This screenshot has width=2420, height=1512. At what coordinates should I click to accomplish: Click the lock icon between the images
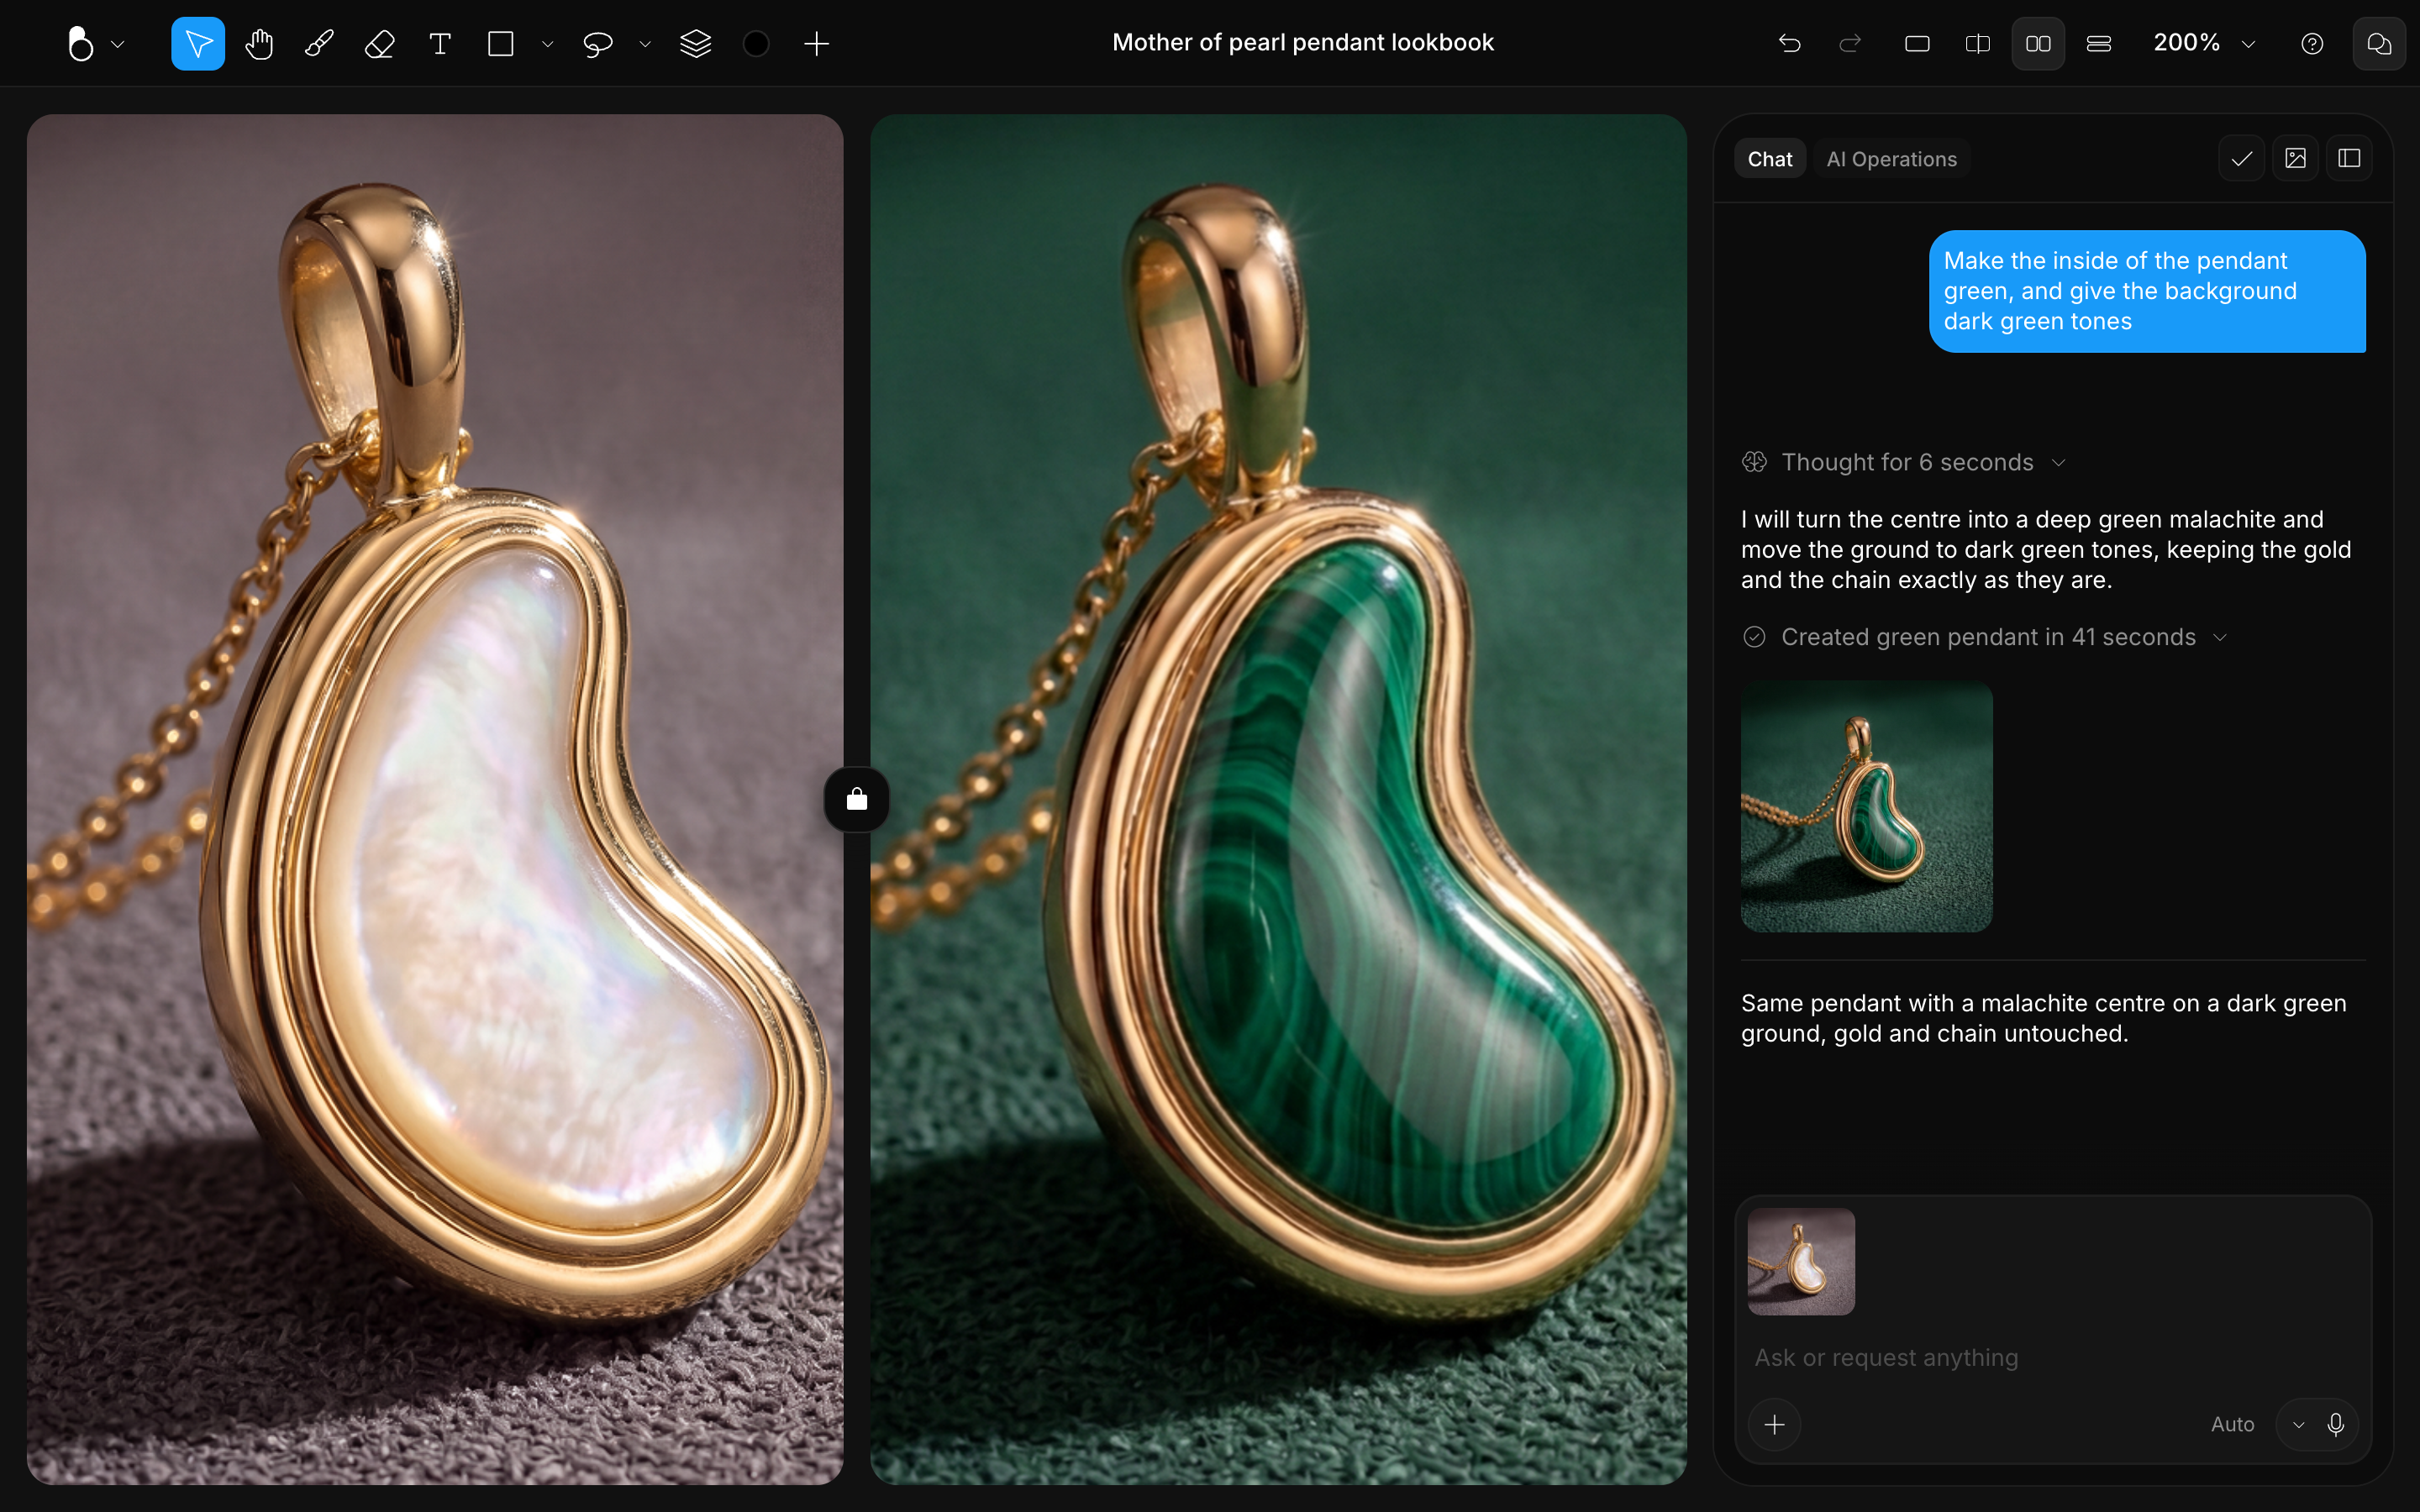[x=857, y=799]
